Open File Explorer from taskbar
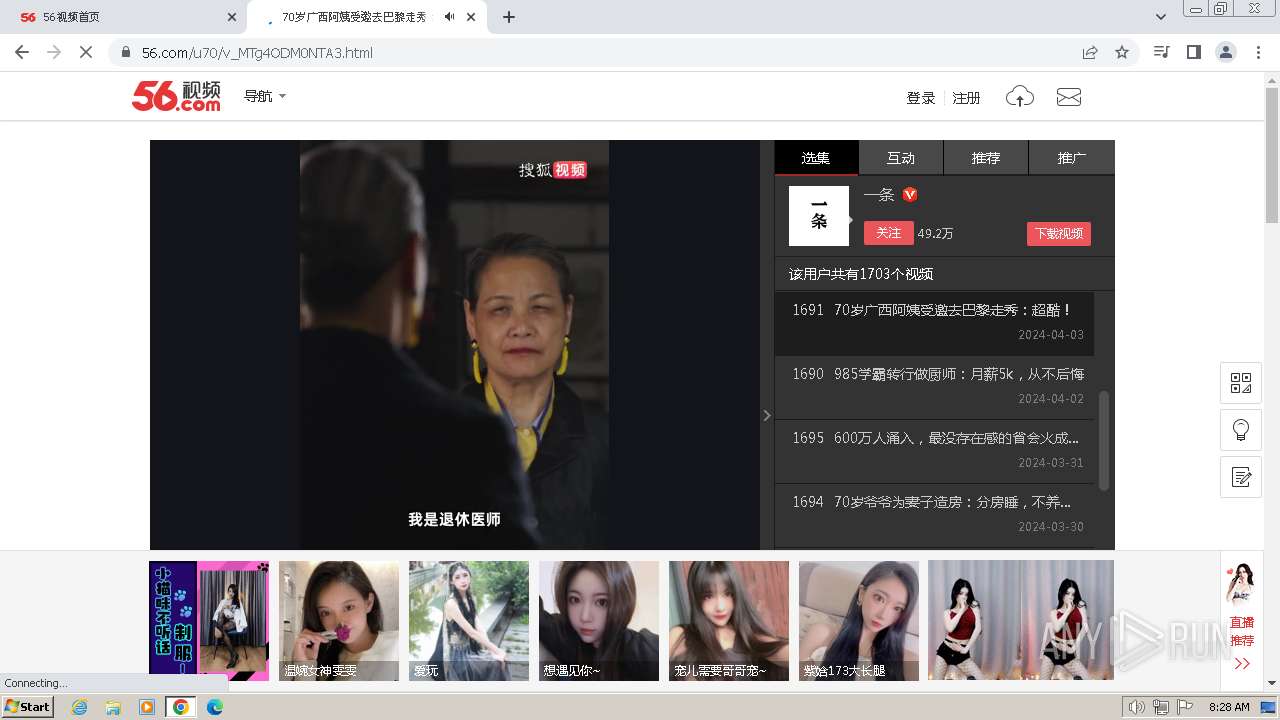 (113, 707)
